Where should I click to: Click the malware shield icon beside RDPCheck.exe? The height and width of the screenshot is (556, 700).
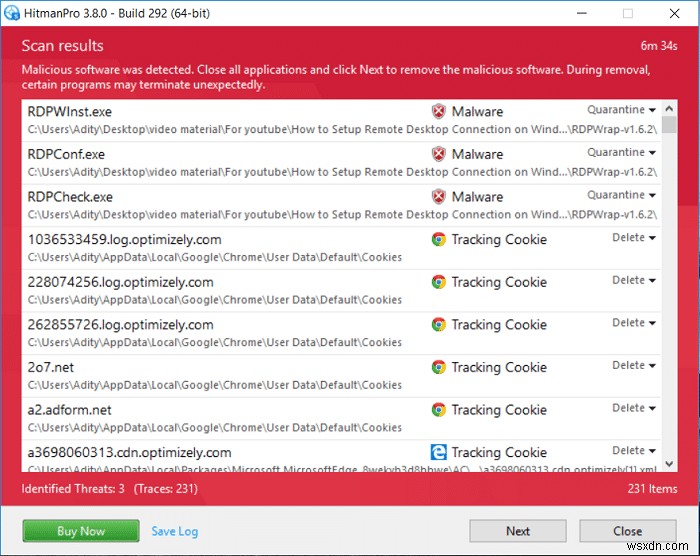[x=438, y=196]
